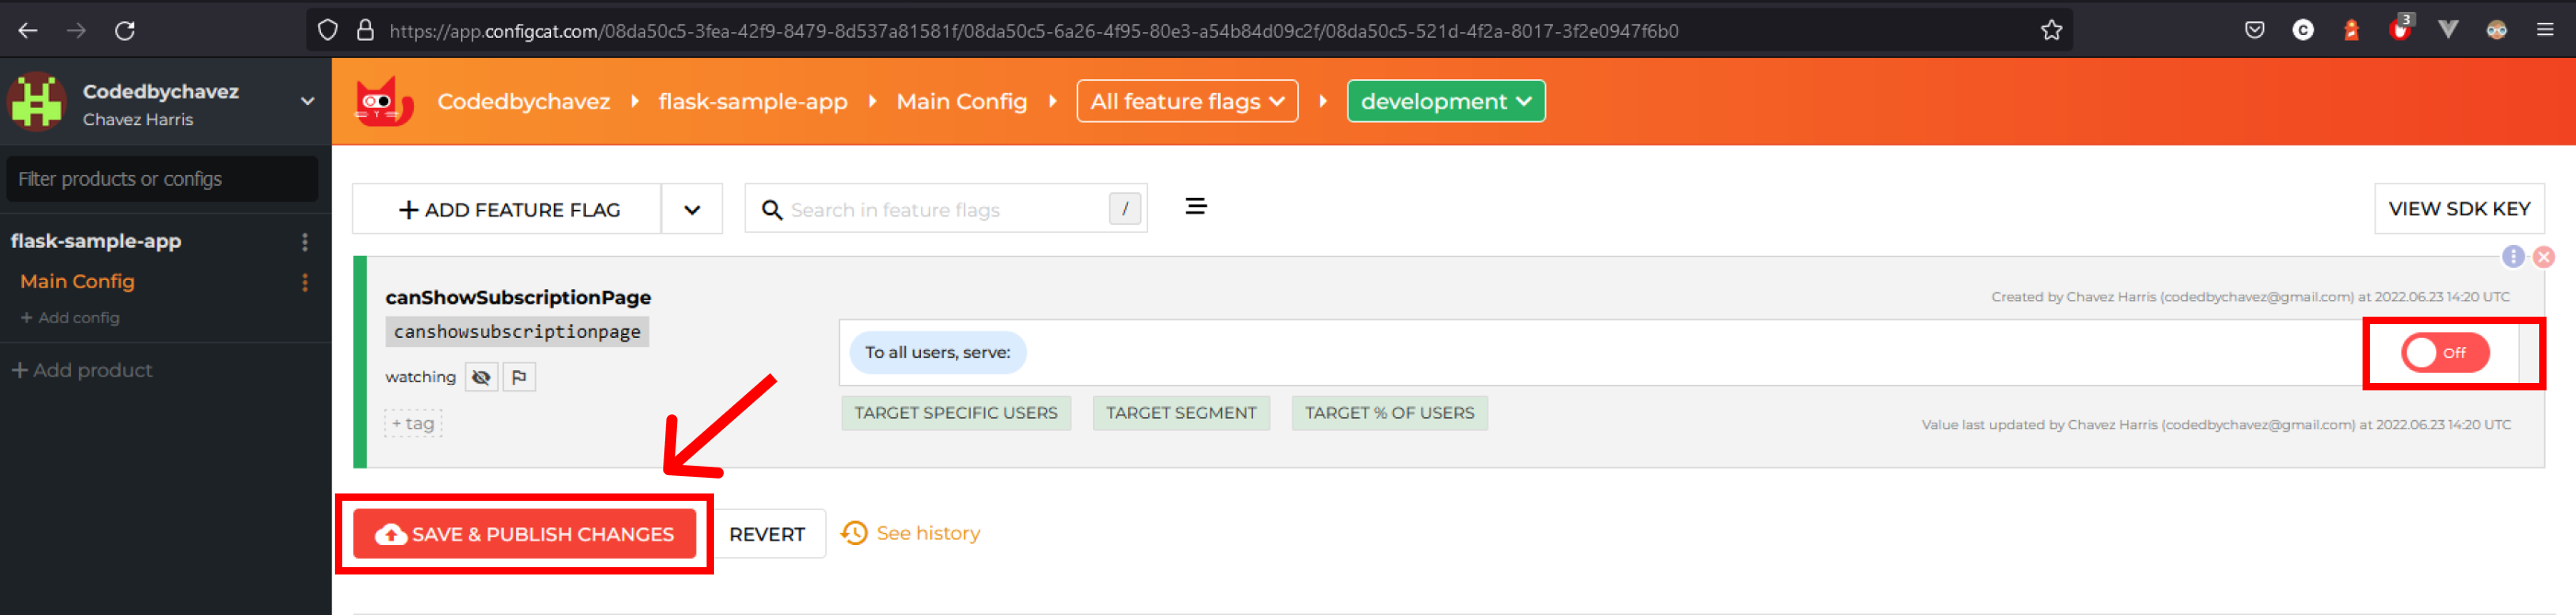The height and width of the screenshot is (615, 2576).
Task: Select Main Config in sidebar
Action: [77, 282]
